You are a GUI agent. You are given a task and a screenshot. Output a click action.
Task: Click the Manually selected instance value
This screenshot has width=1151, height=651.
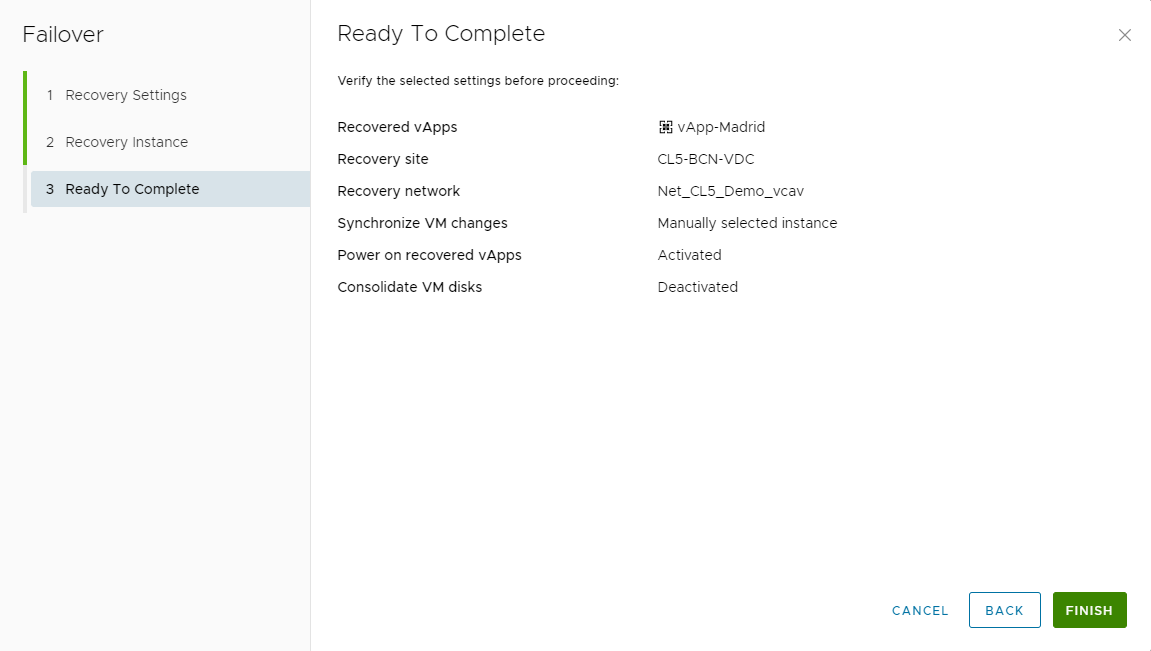tap(747, 223)
